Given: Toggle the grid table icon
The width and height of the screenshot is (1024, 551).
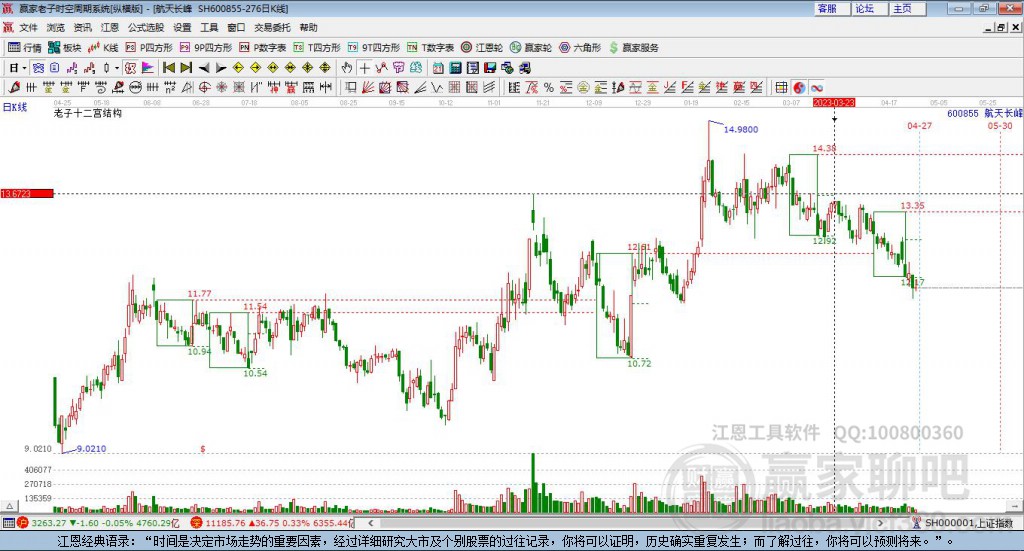Looking at the screenshot, I should [781, 87].
